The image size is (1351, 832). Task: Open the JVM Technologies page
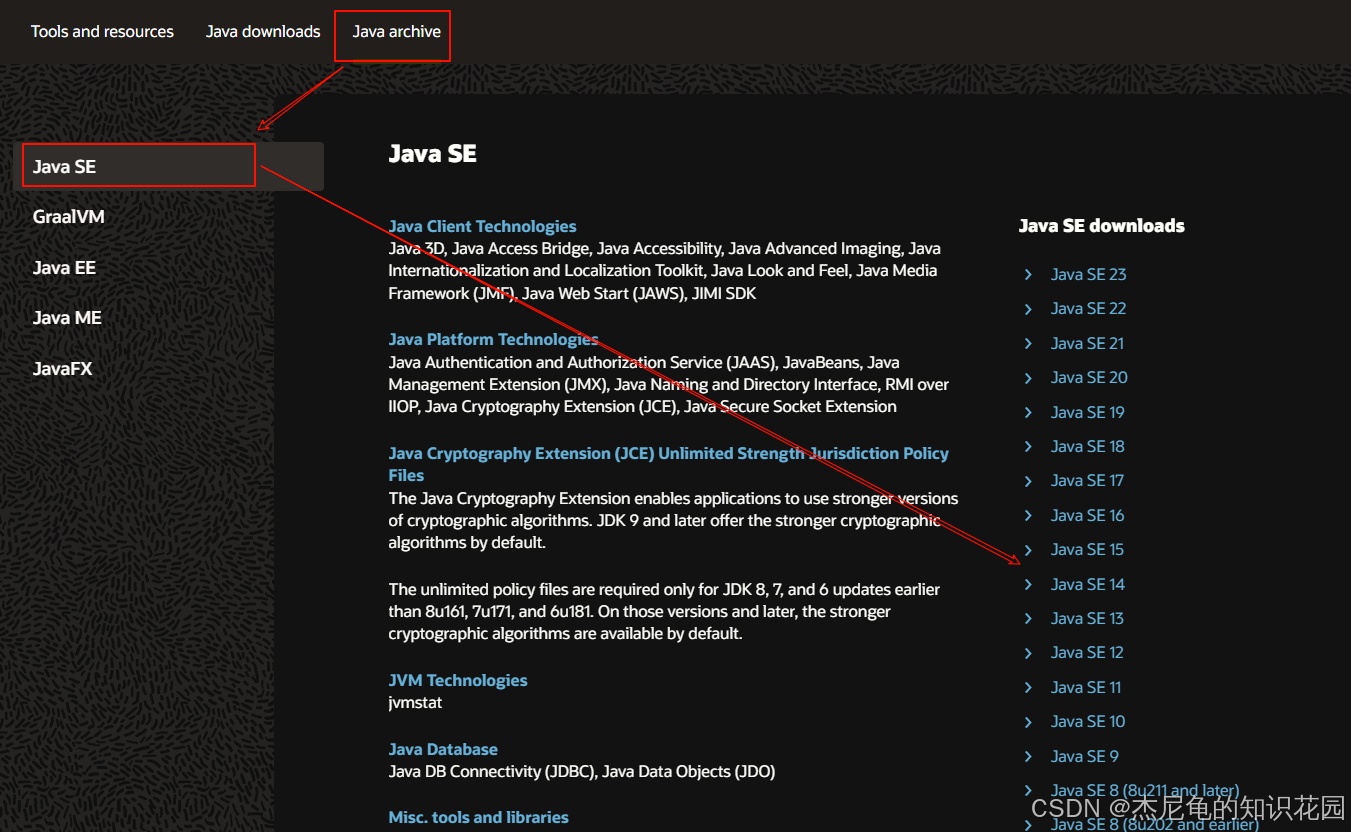coord(458,680)
